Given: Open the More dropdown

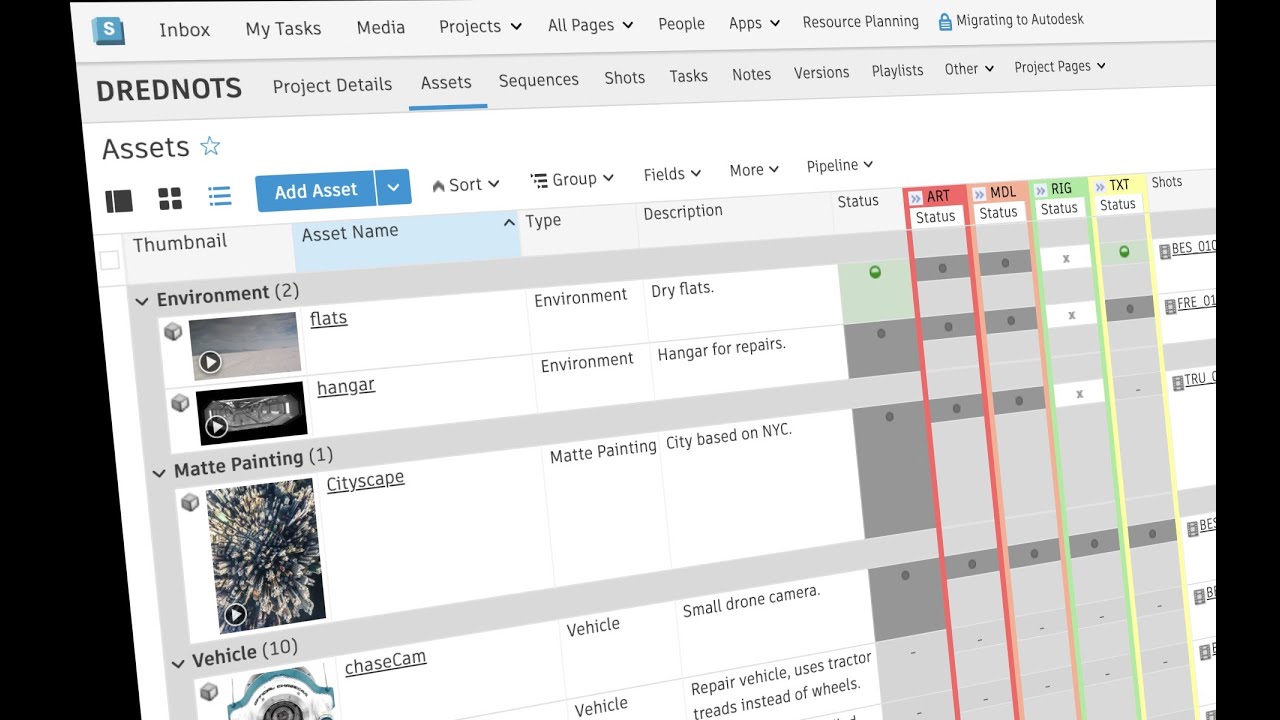Looking at the screenshot, I should pos(754,170).
